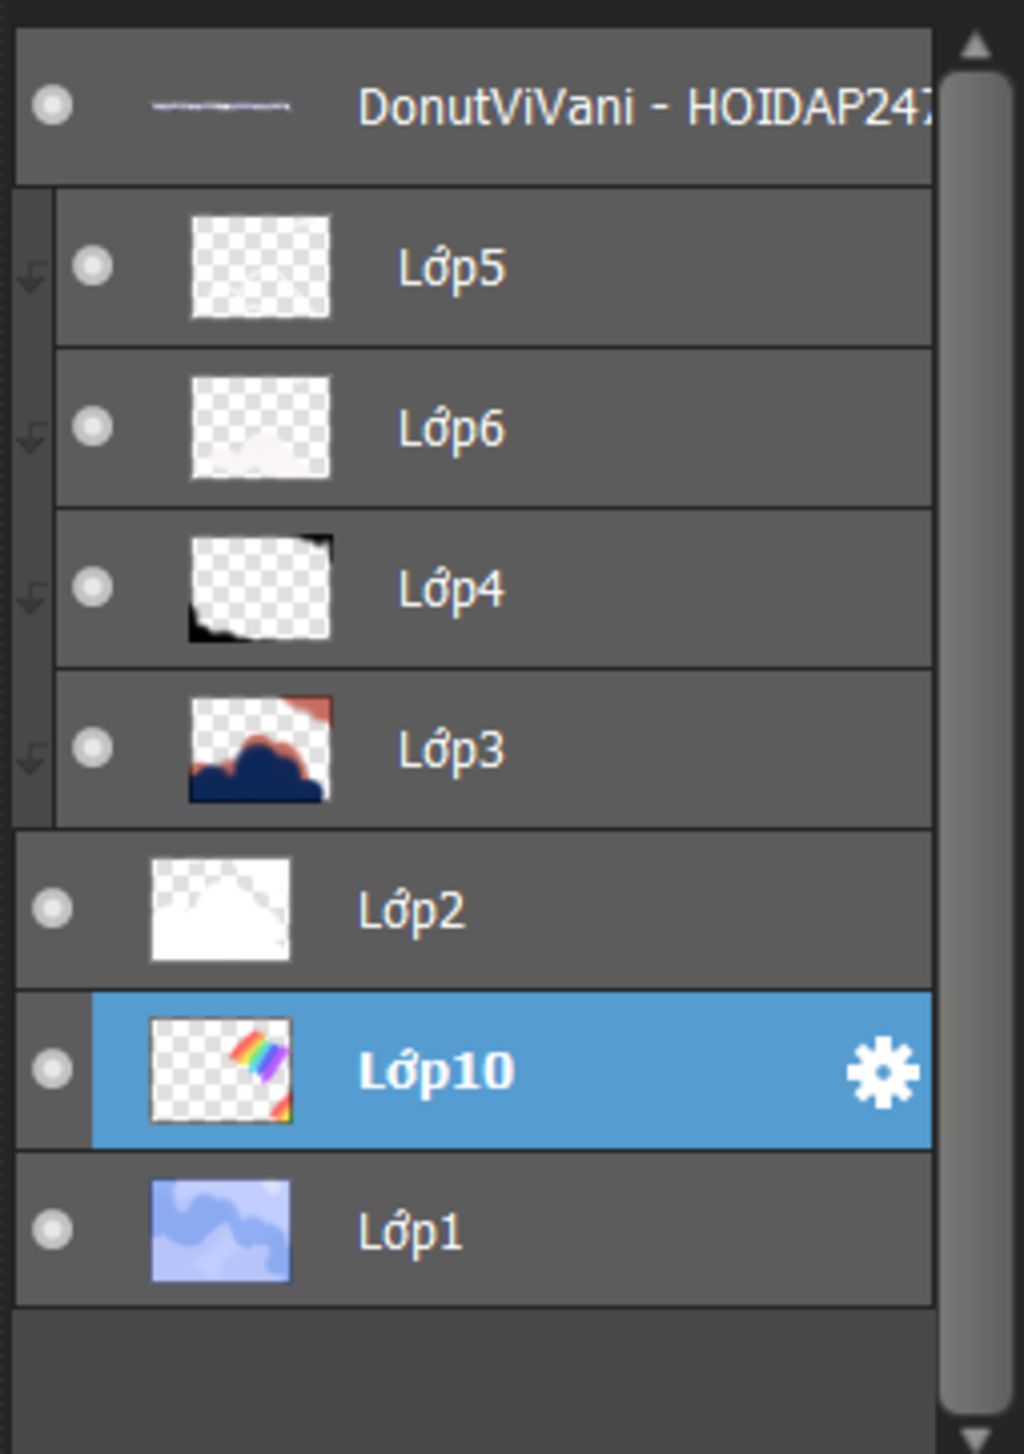This screenshot has height=1454, width=1024.
Task: Toggle visibility of Lớp4
Action: click(x=92, y=587)
